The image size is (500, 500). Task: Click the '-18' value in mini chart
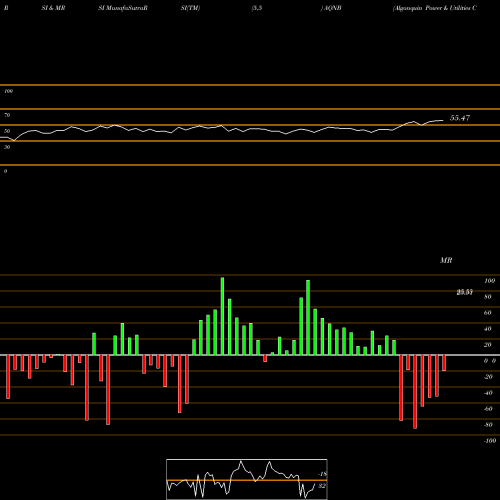coord(322,474)
